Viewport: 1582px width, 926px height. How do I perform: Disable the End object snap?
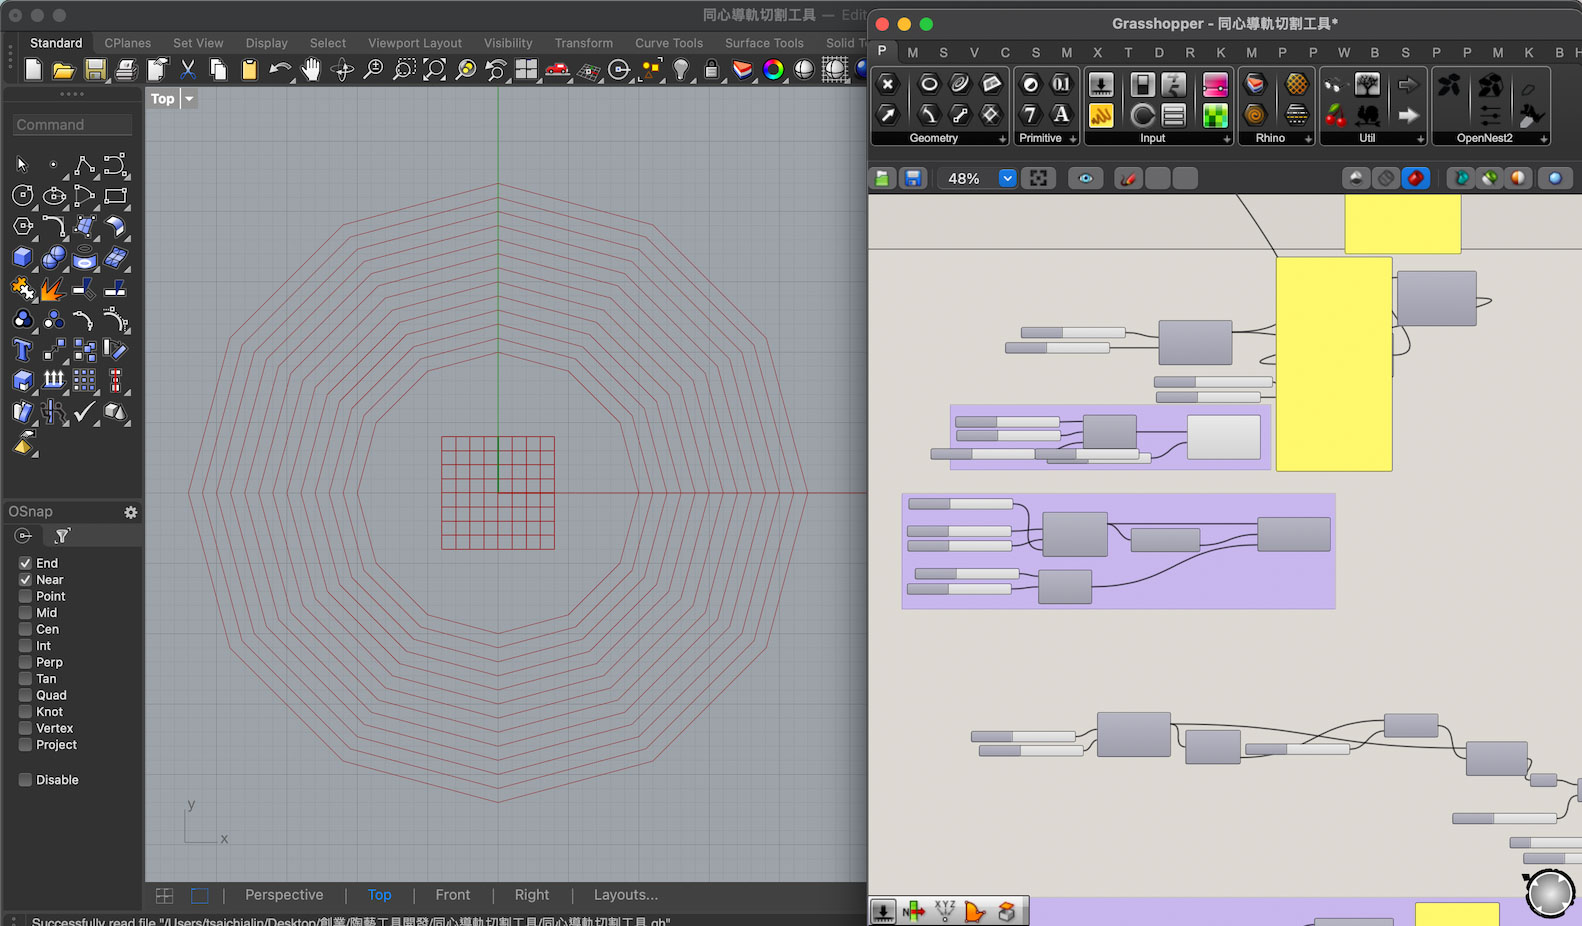point(26,563)
